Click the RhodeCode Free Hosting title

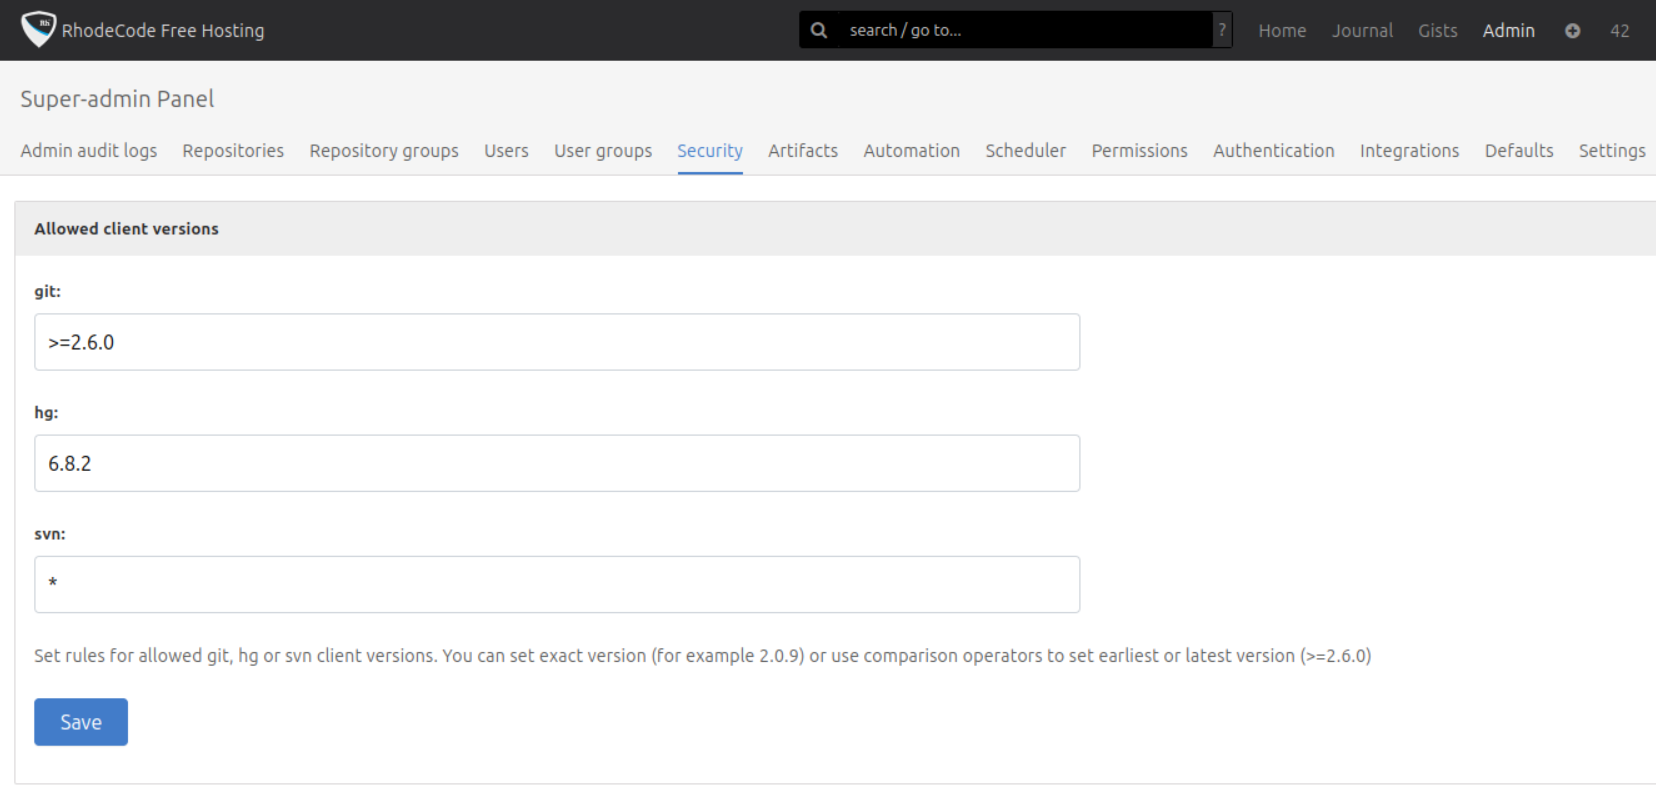point(163,31)
